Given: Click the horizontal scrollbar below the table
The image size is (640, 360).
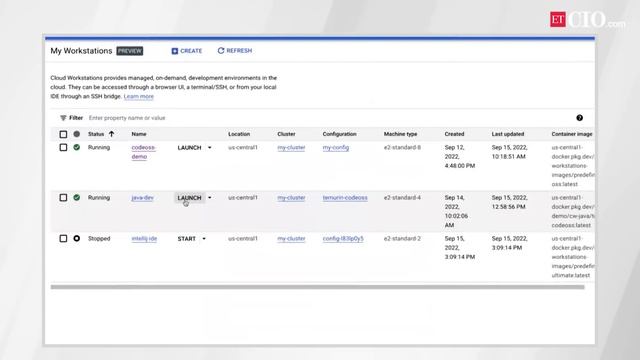Looking at the screenshot, I should 317,287.
